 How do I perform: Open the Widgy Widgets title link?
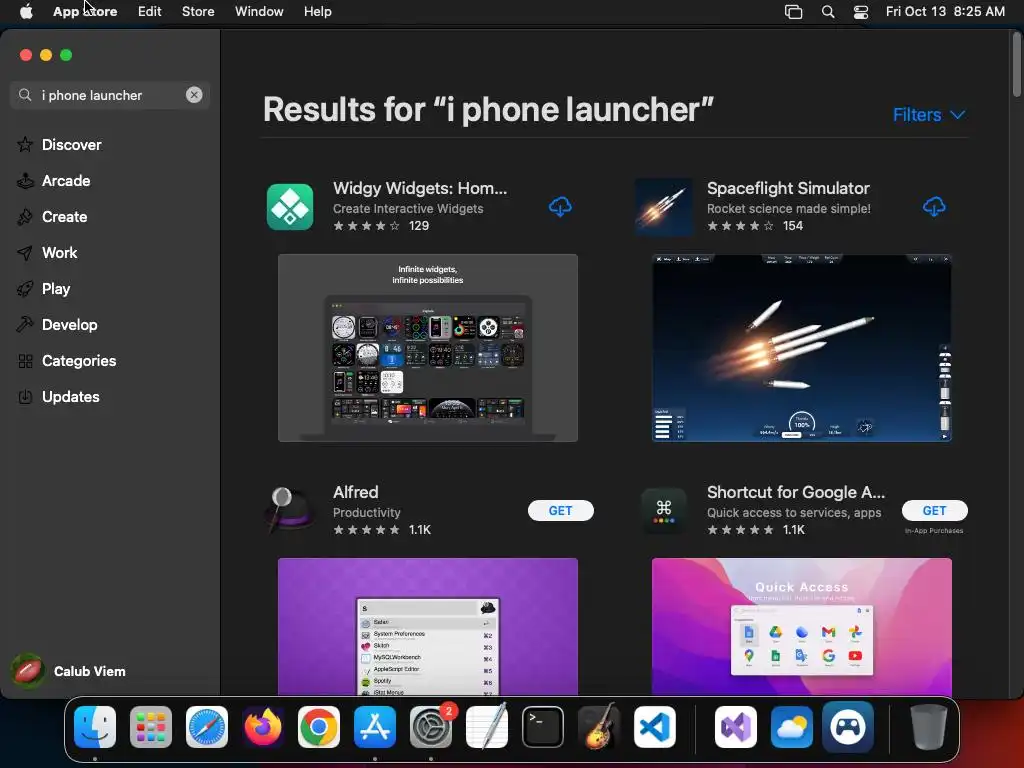click(x=420, y=188)
